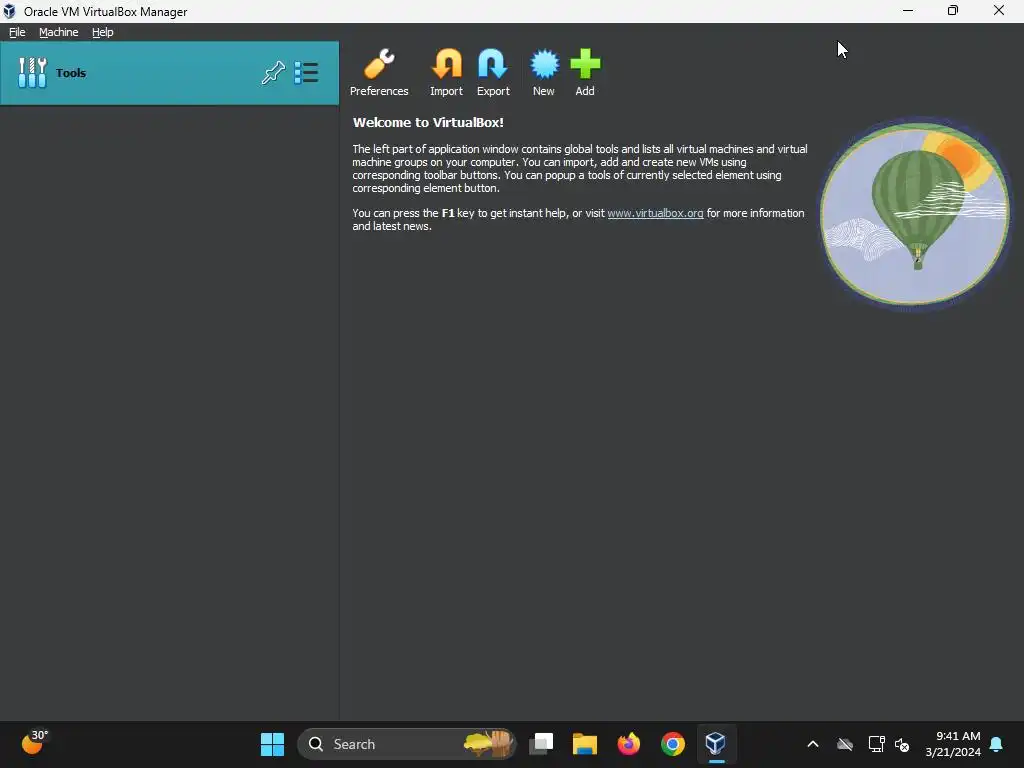
Task: Click the VirtualBox logo in the title bar
Action: tap(9, 11)
